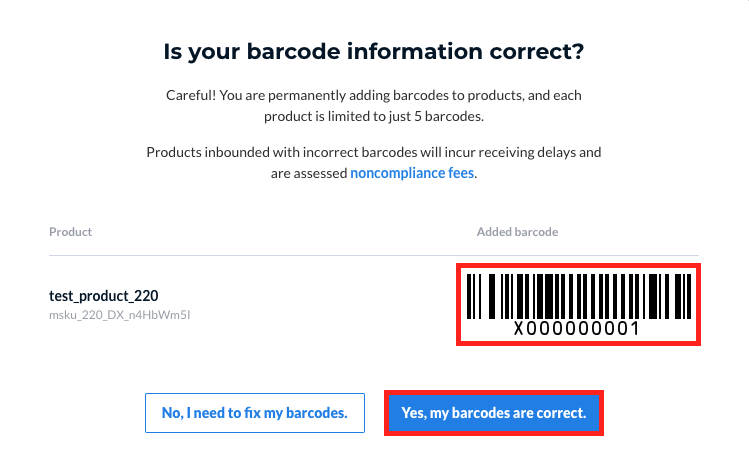Screen dimensions: 749x471
Task: Choose 'No, I need to fix my barcodes.'
Action: coord(255,413)
